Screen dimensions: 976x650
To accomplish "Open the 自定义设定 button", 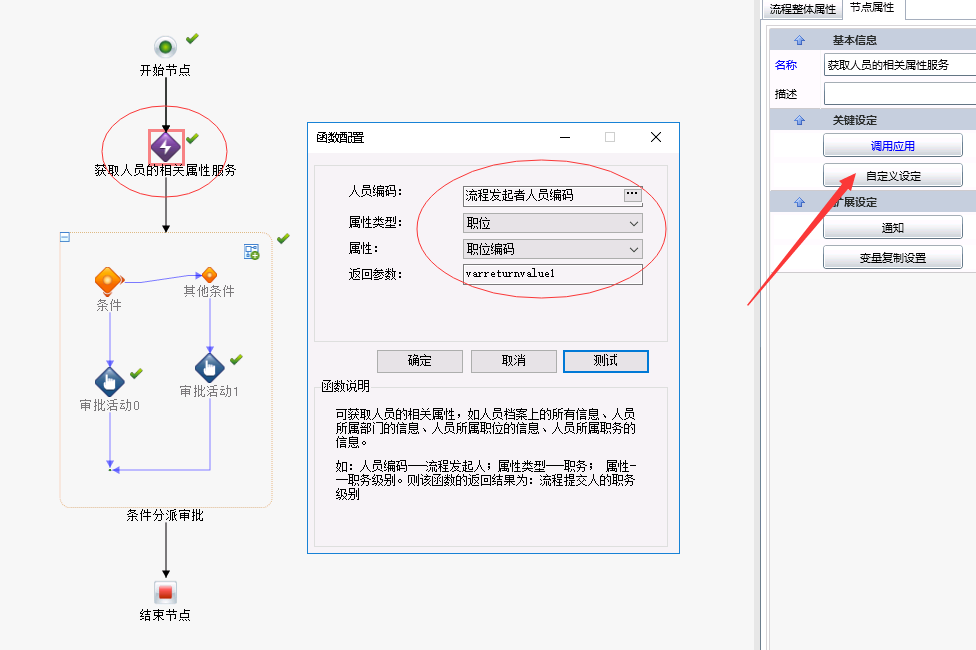I will (893, 176).
